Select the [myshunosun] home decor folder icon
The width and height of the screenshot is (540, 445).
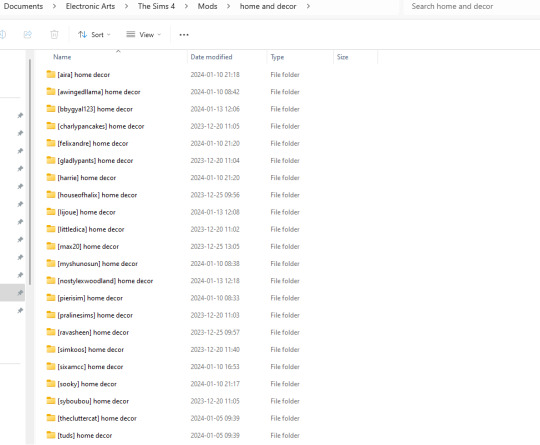(x=51, y=263)
